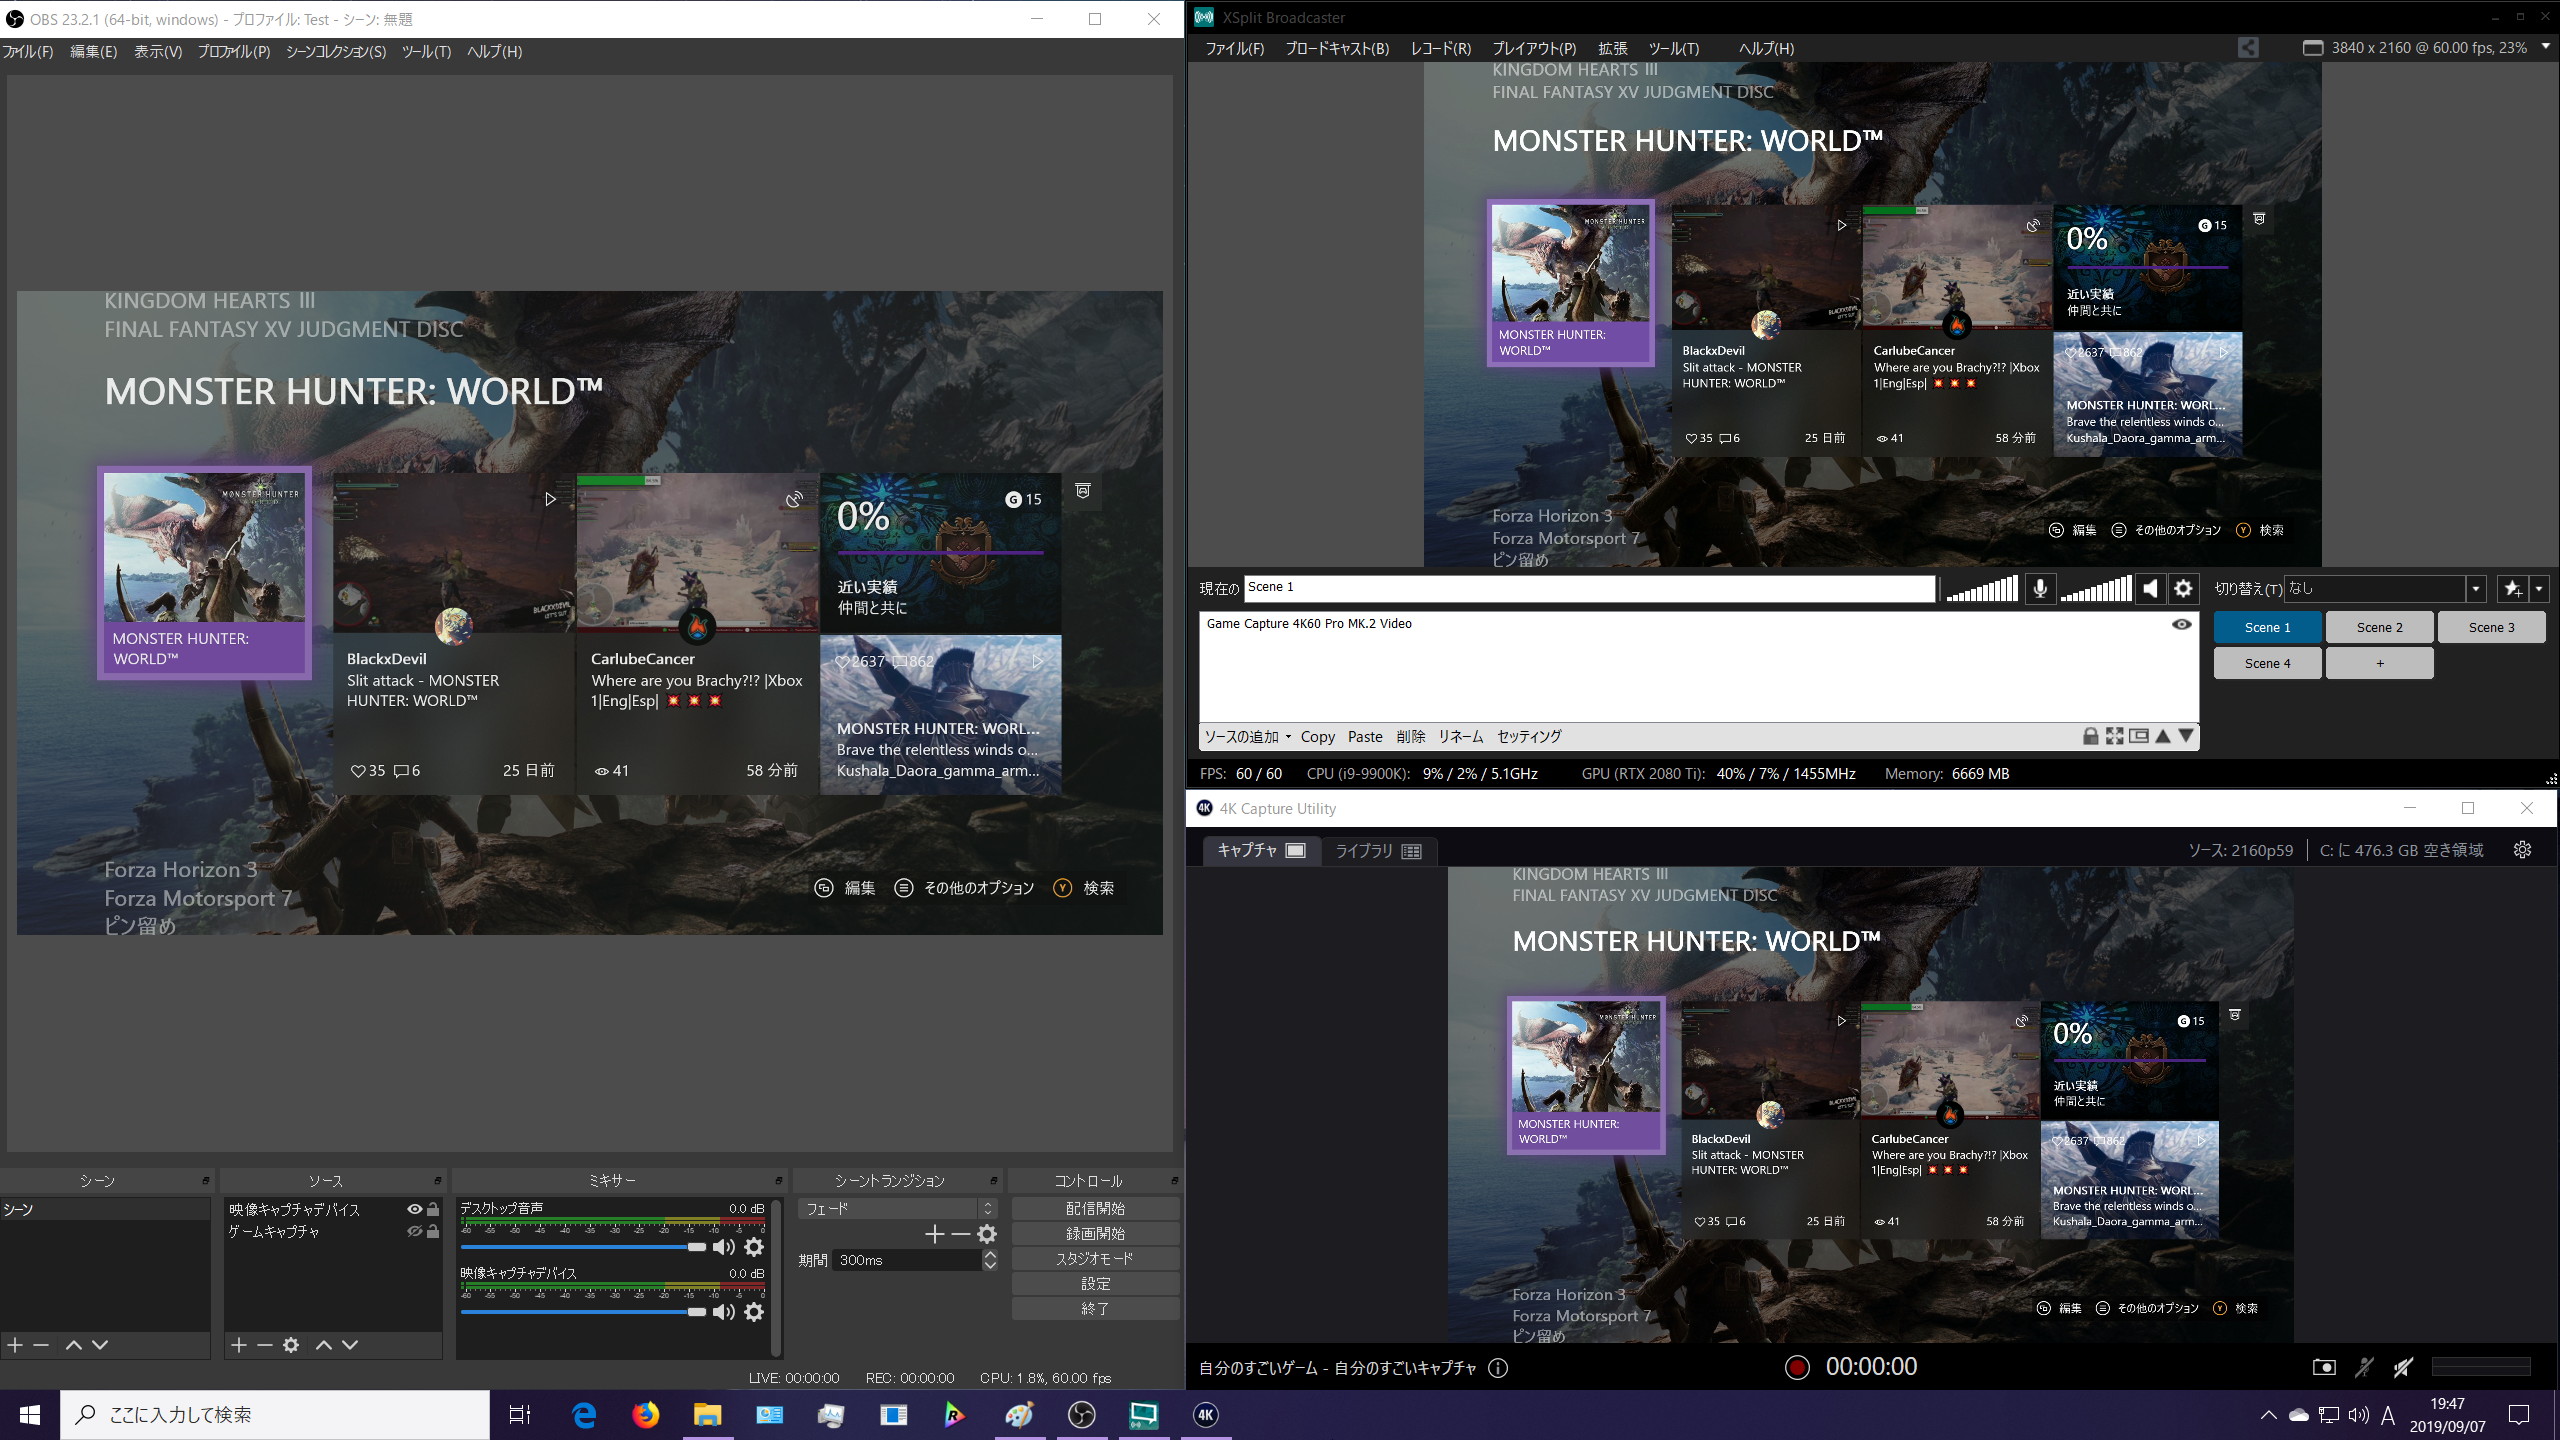Remove source with OBS sources minus icon

264,1345
